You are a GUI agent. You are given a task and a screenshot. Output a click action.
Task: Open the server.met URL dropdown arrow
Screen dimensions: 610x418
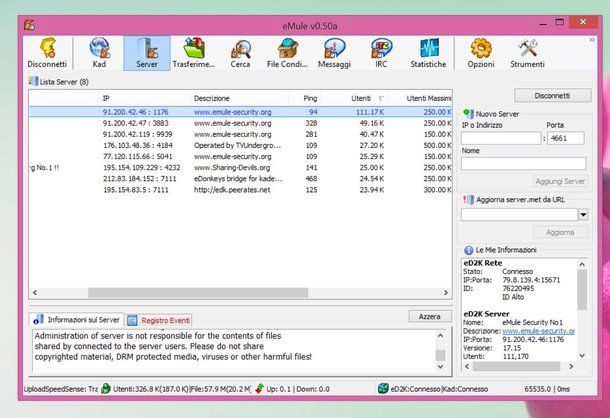pyautogui.click(x=583, y=214)
